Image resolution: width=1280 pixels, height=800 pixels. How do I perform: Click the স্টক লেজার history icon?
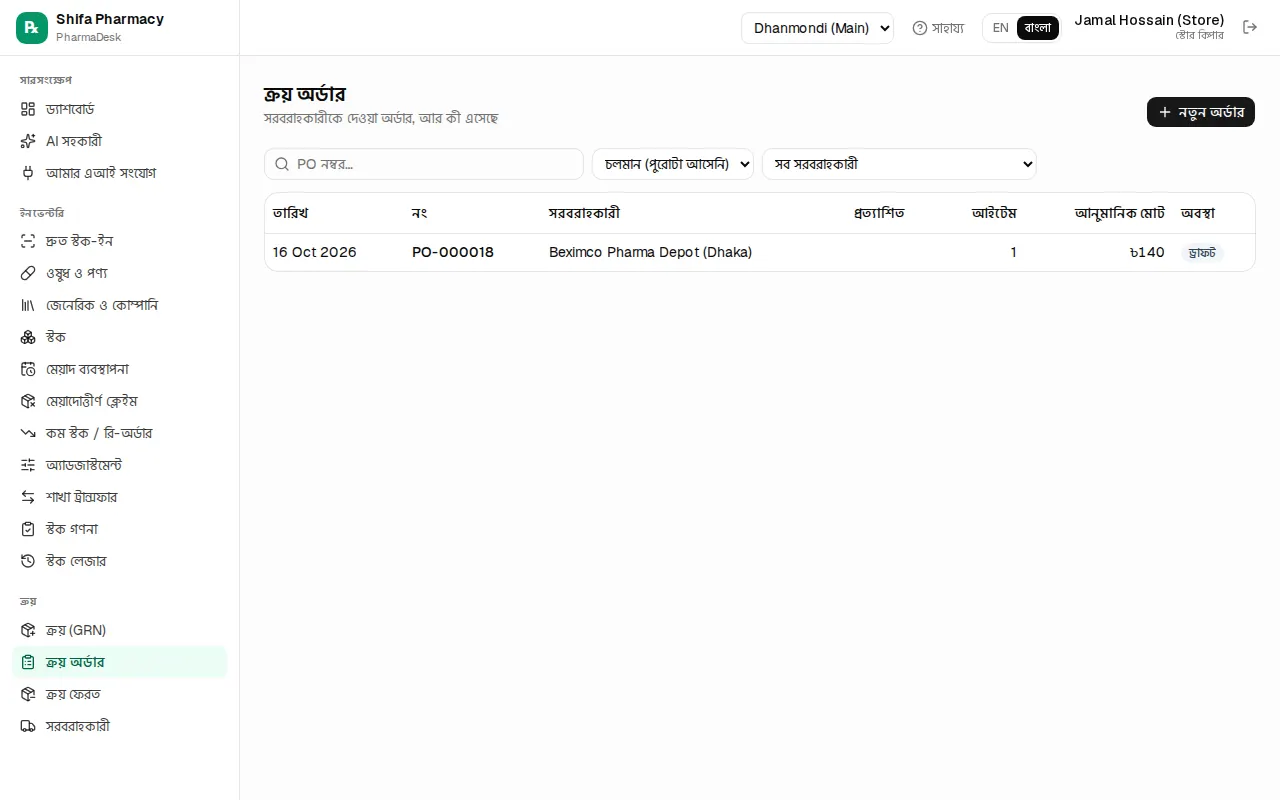click(x=28, y=561)
